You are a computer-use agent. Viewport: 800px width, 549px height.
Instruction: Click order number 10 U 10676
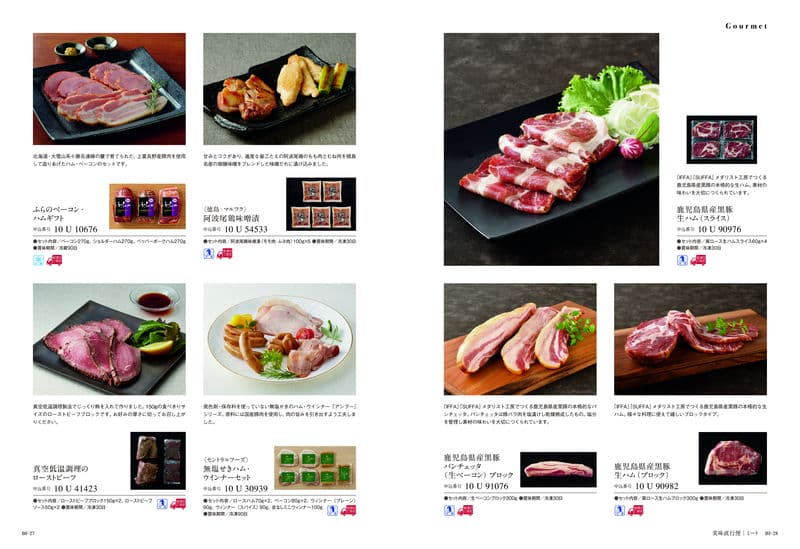pos(76,229)
